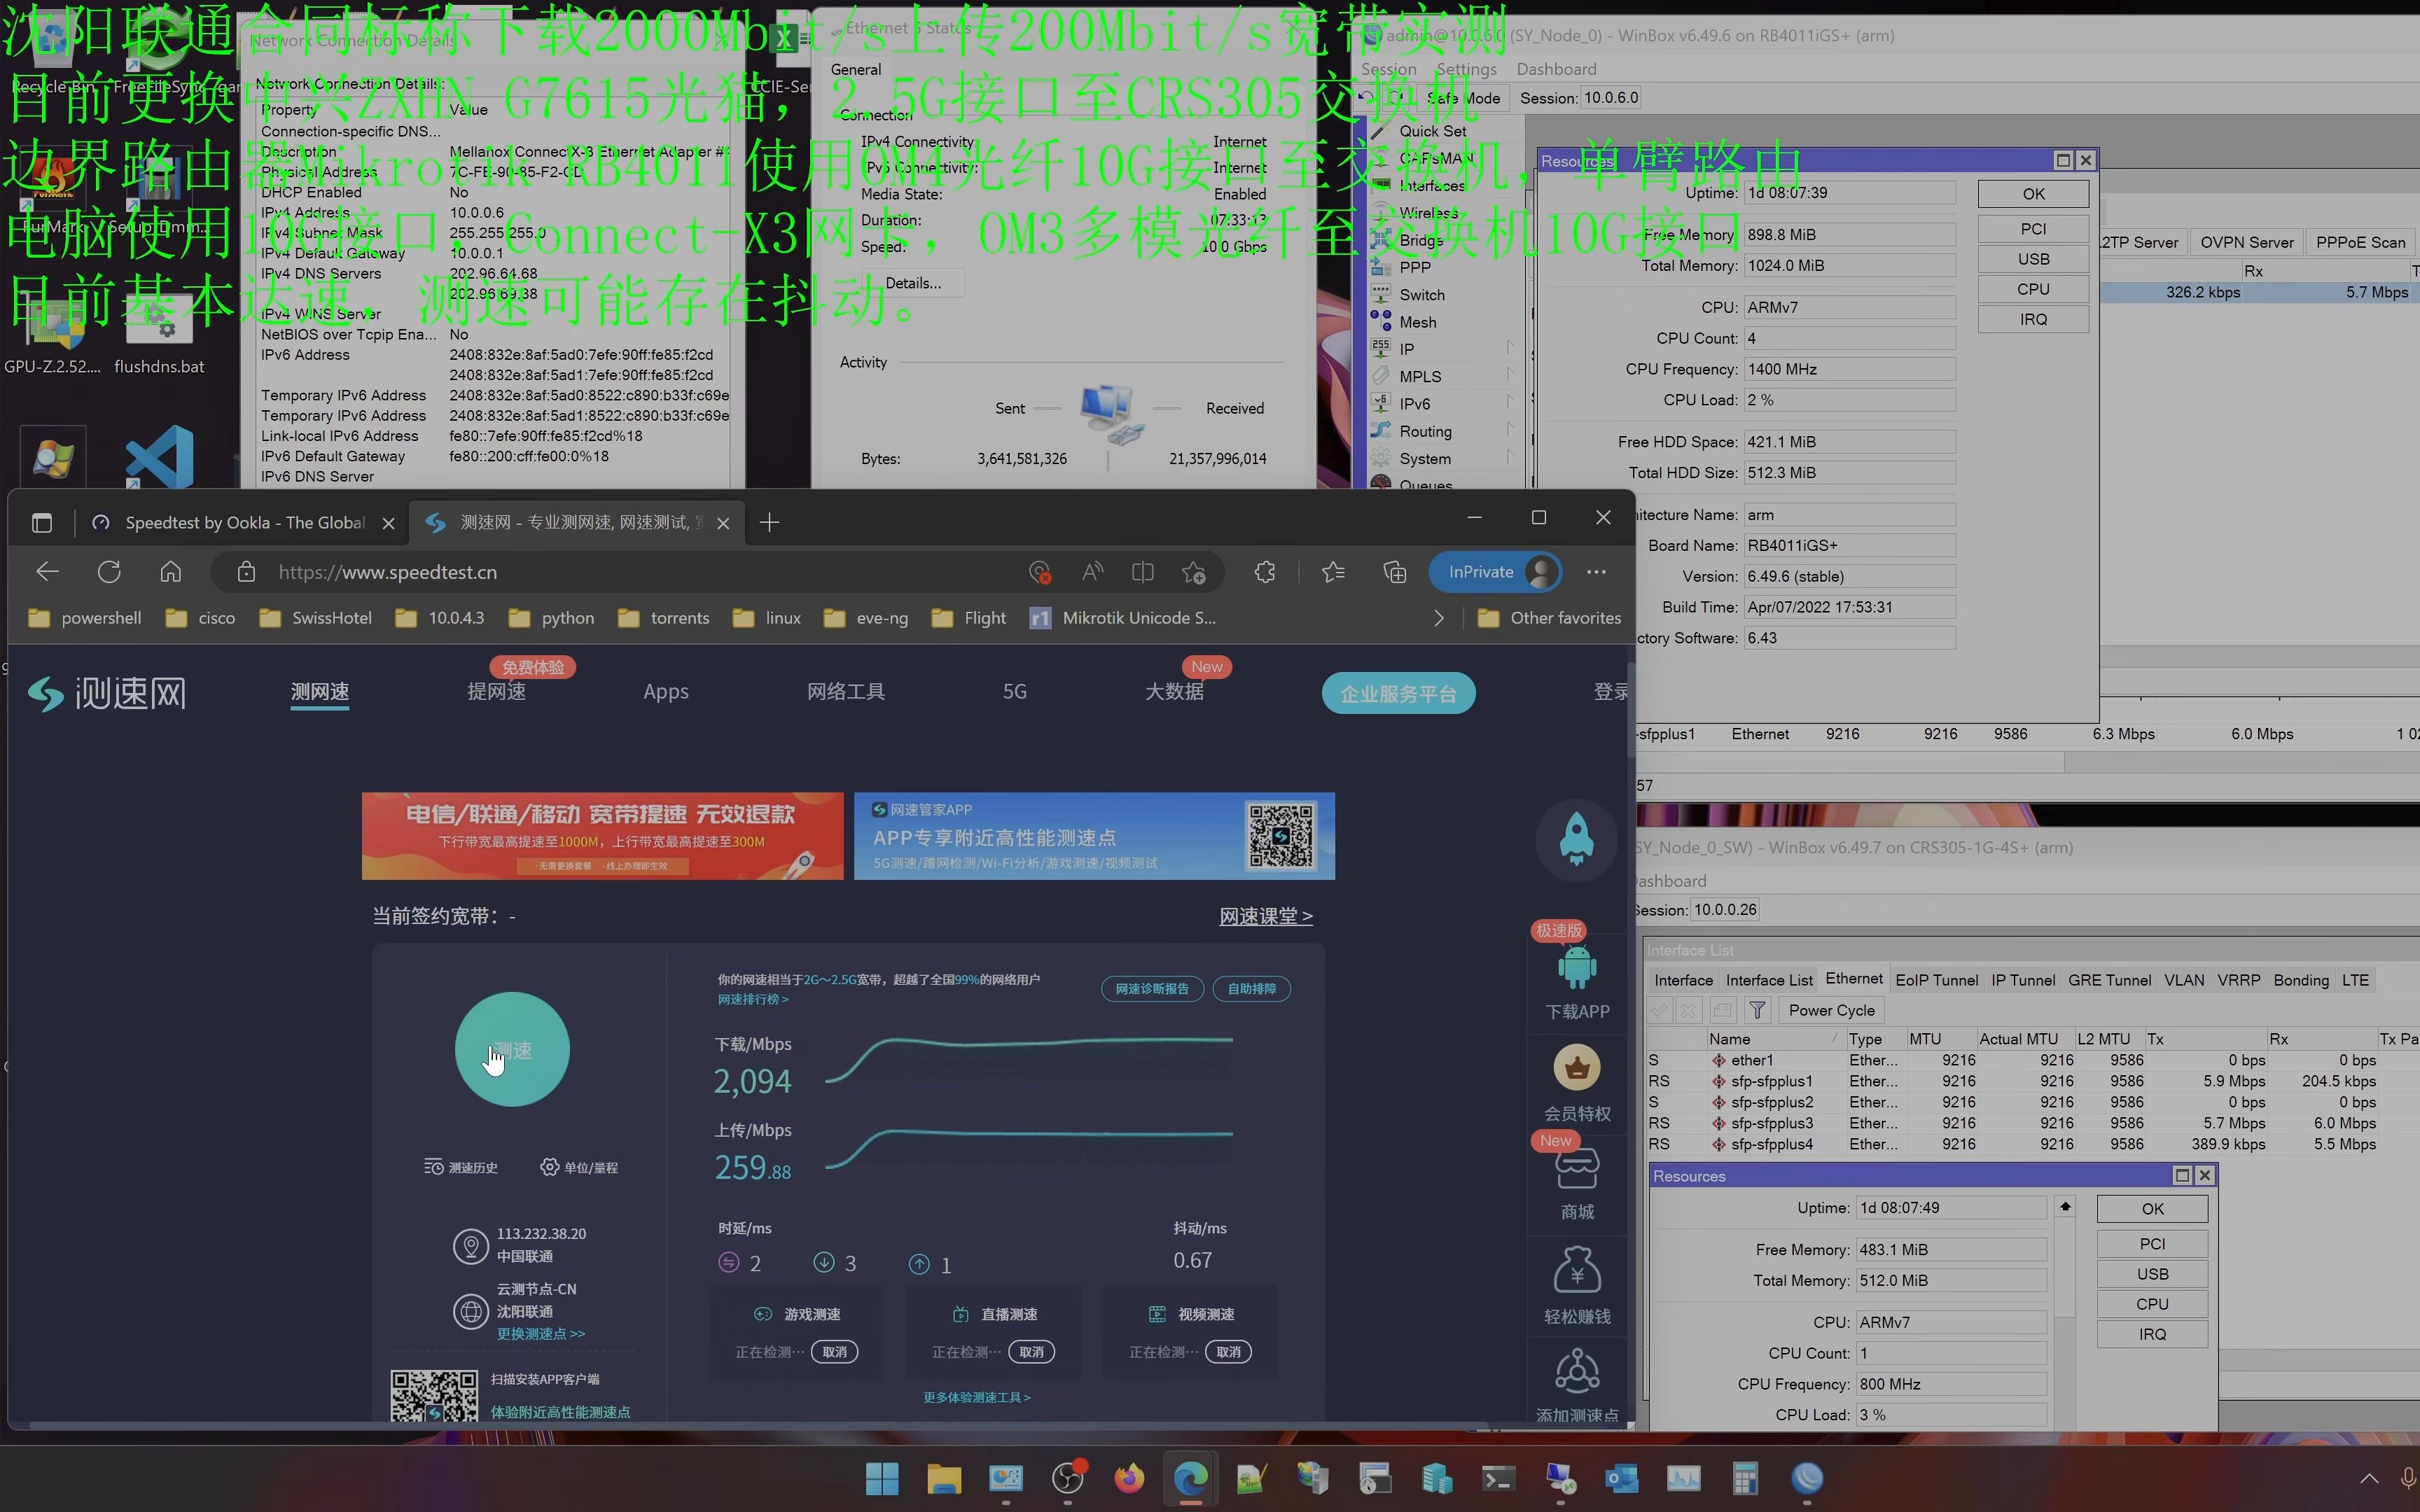Click the enterprise service platform button
The height and width of the screenshot is (1512, 2420).
[1398, 693]
